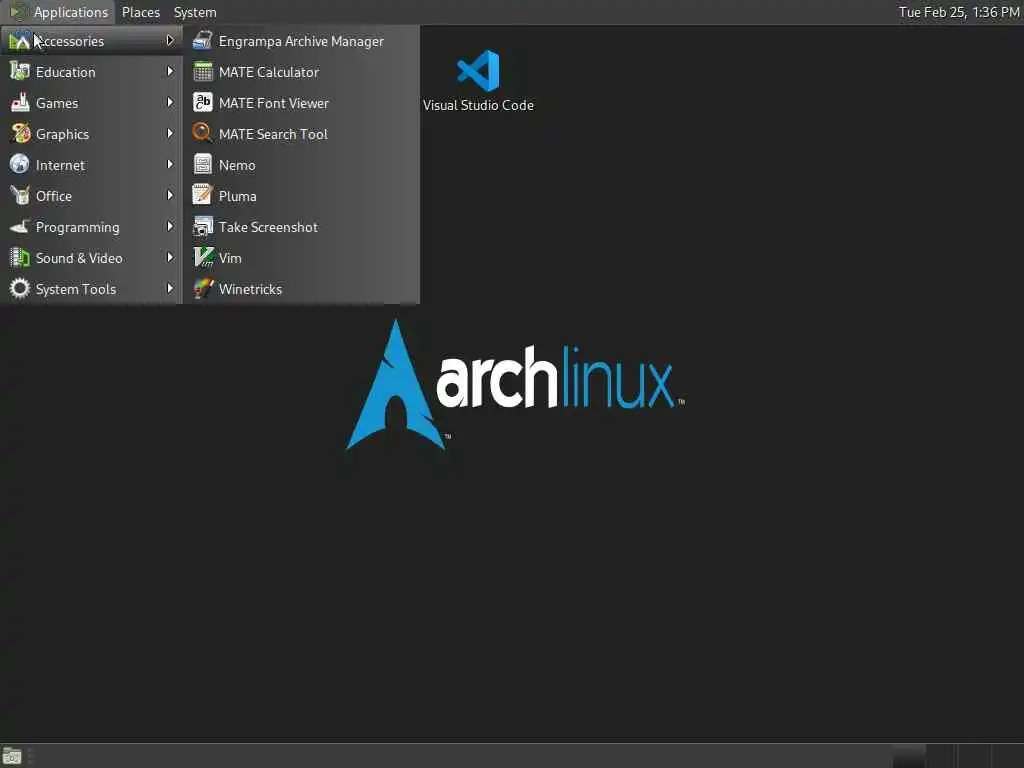Open the Places menu
This screenshot has width=1024, height=768.
point(140,12)
